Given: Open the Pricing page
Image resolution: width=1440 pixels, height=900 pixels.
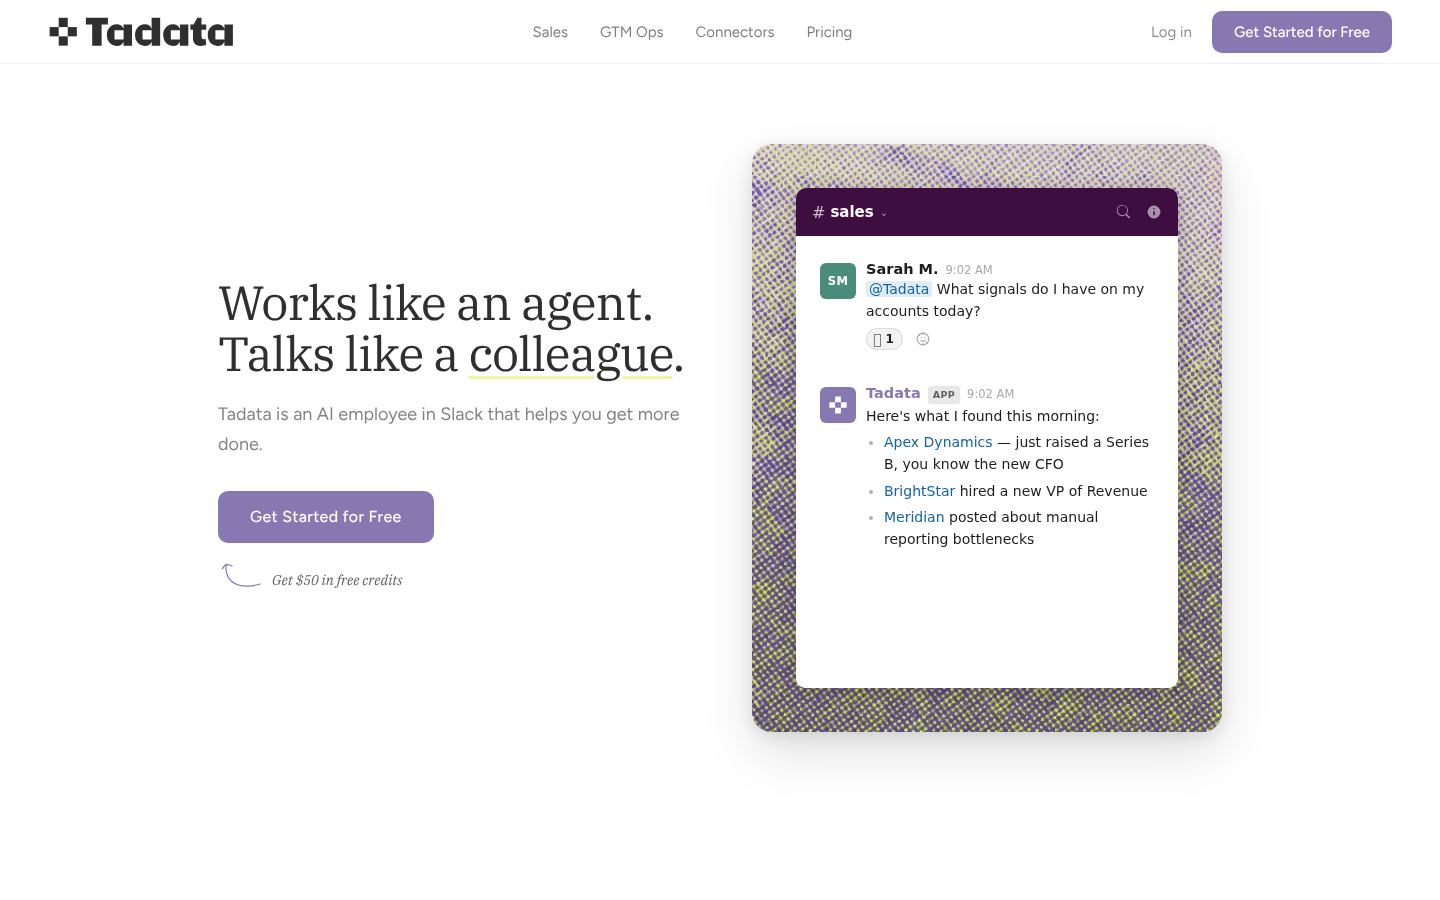Looking at the screenshot, I should coord(829,32).
